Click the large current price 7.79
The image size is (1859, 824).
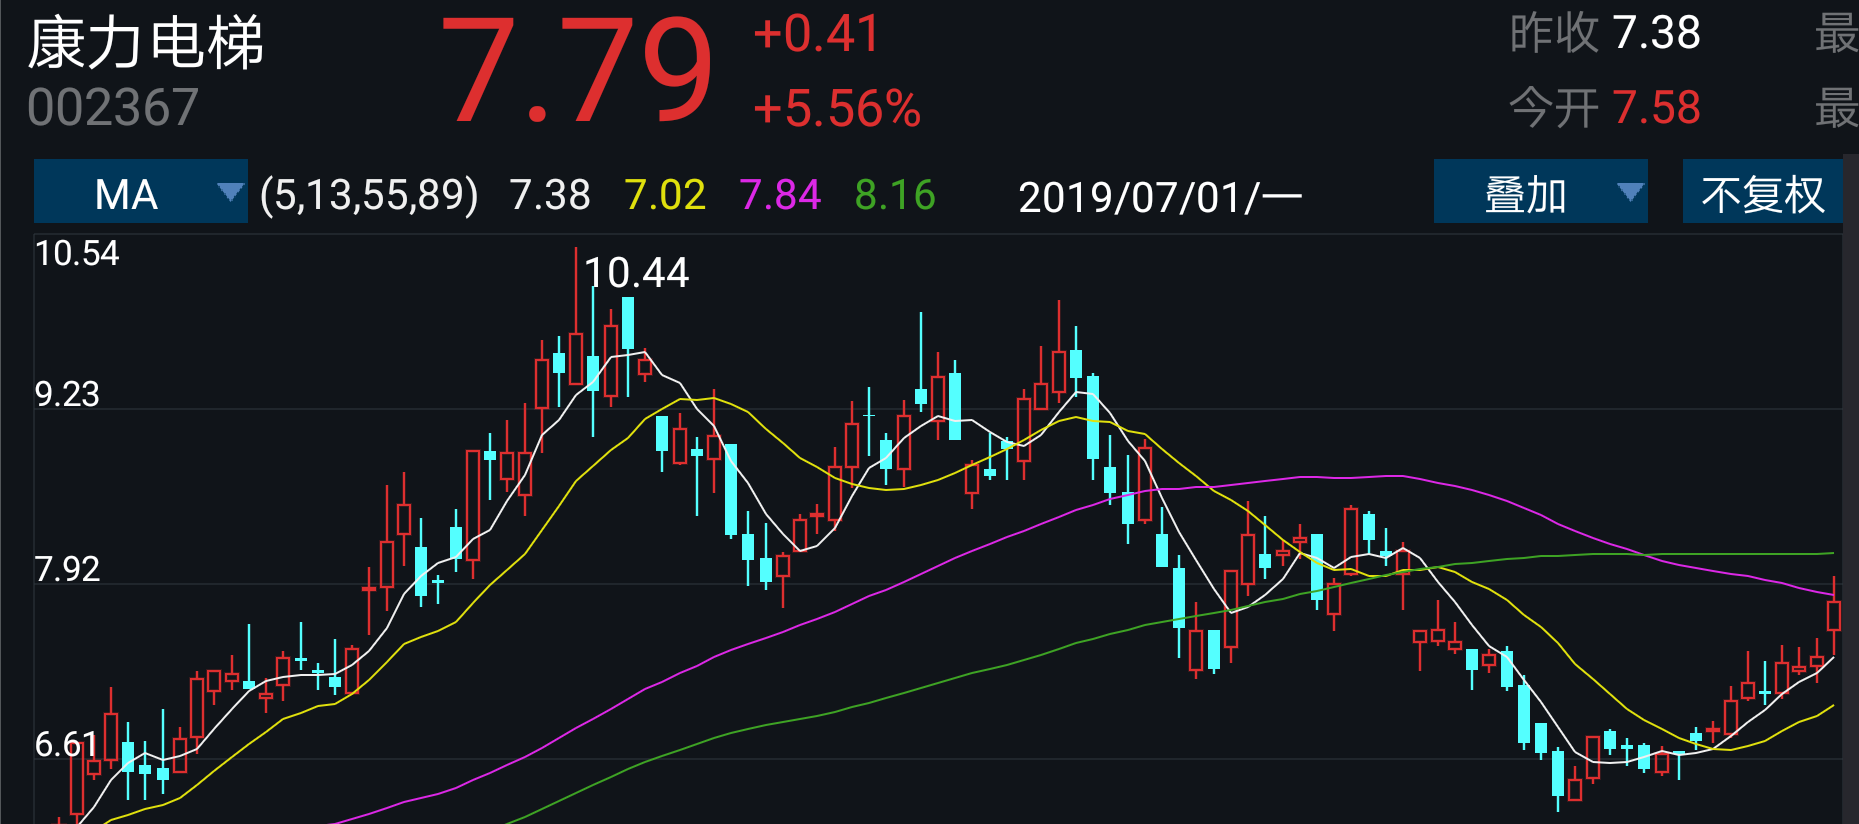pos(576,72)
